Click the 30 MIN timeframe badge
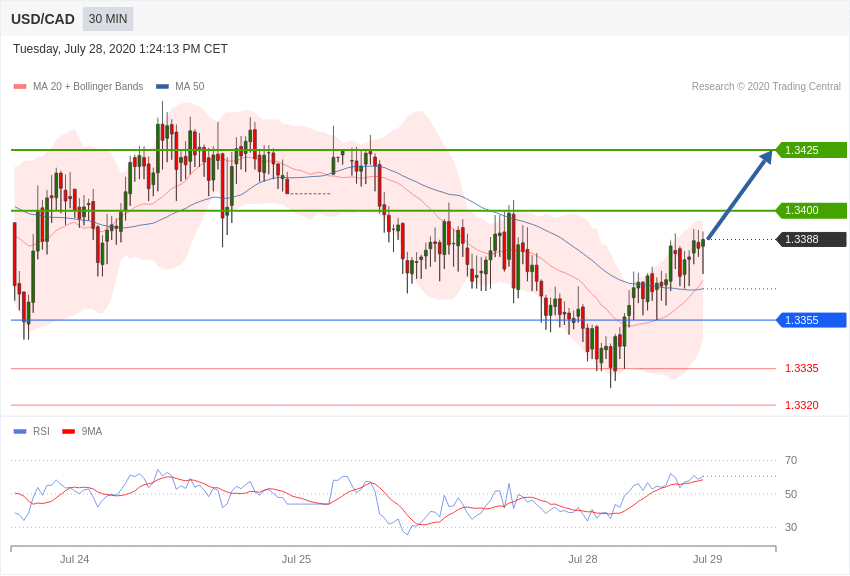Image resolution: width=850 pixels, height=576 pixels. click(x=108, y=19)
